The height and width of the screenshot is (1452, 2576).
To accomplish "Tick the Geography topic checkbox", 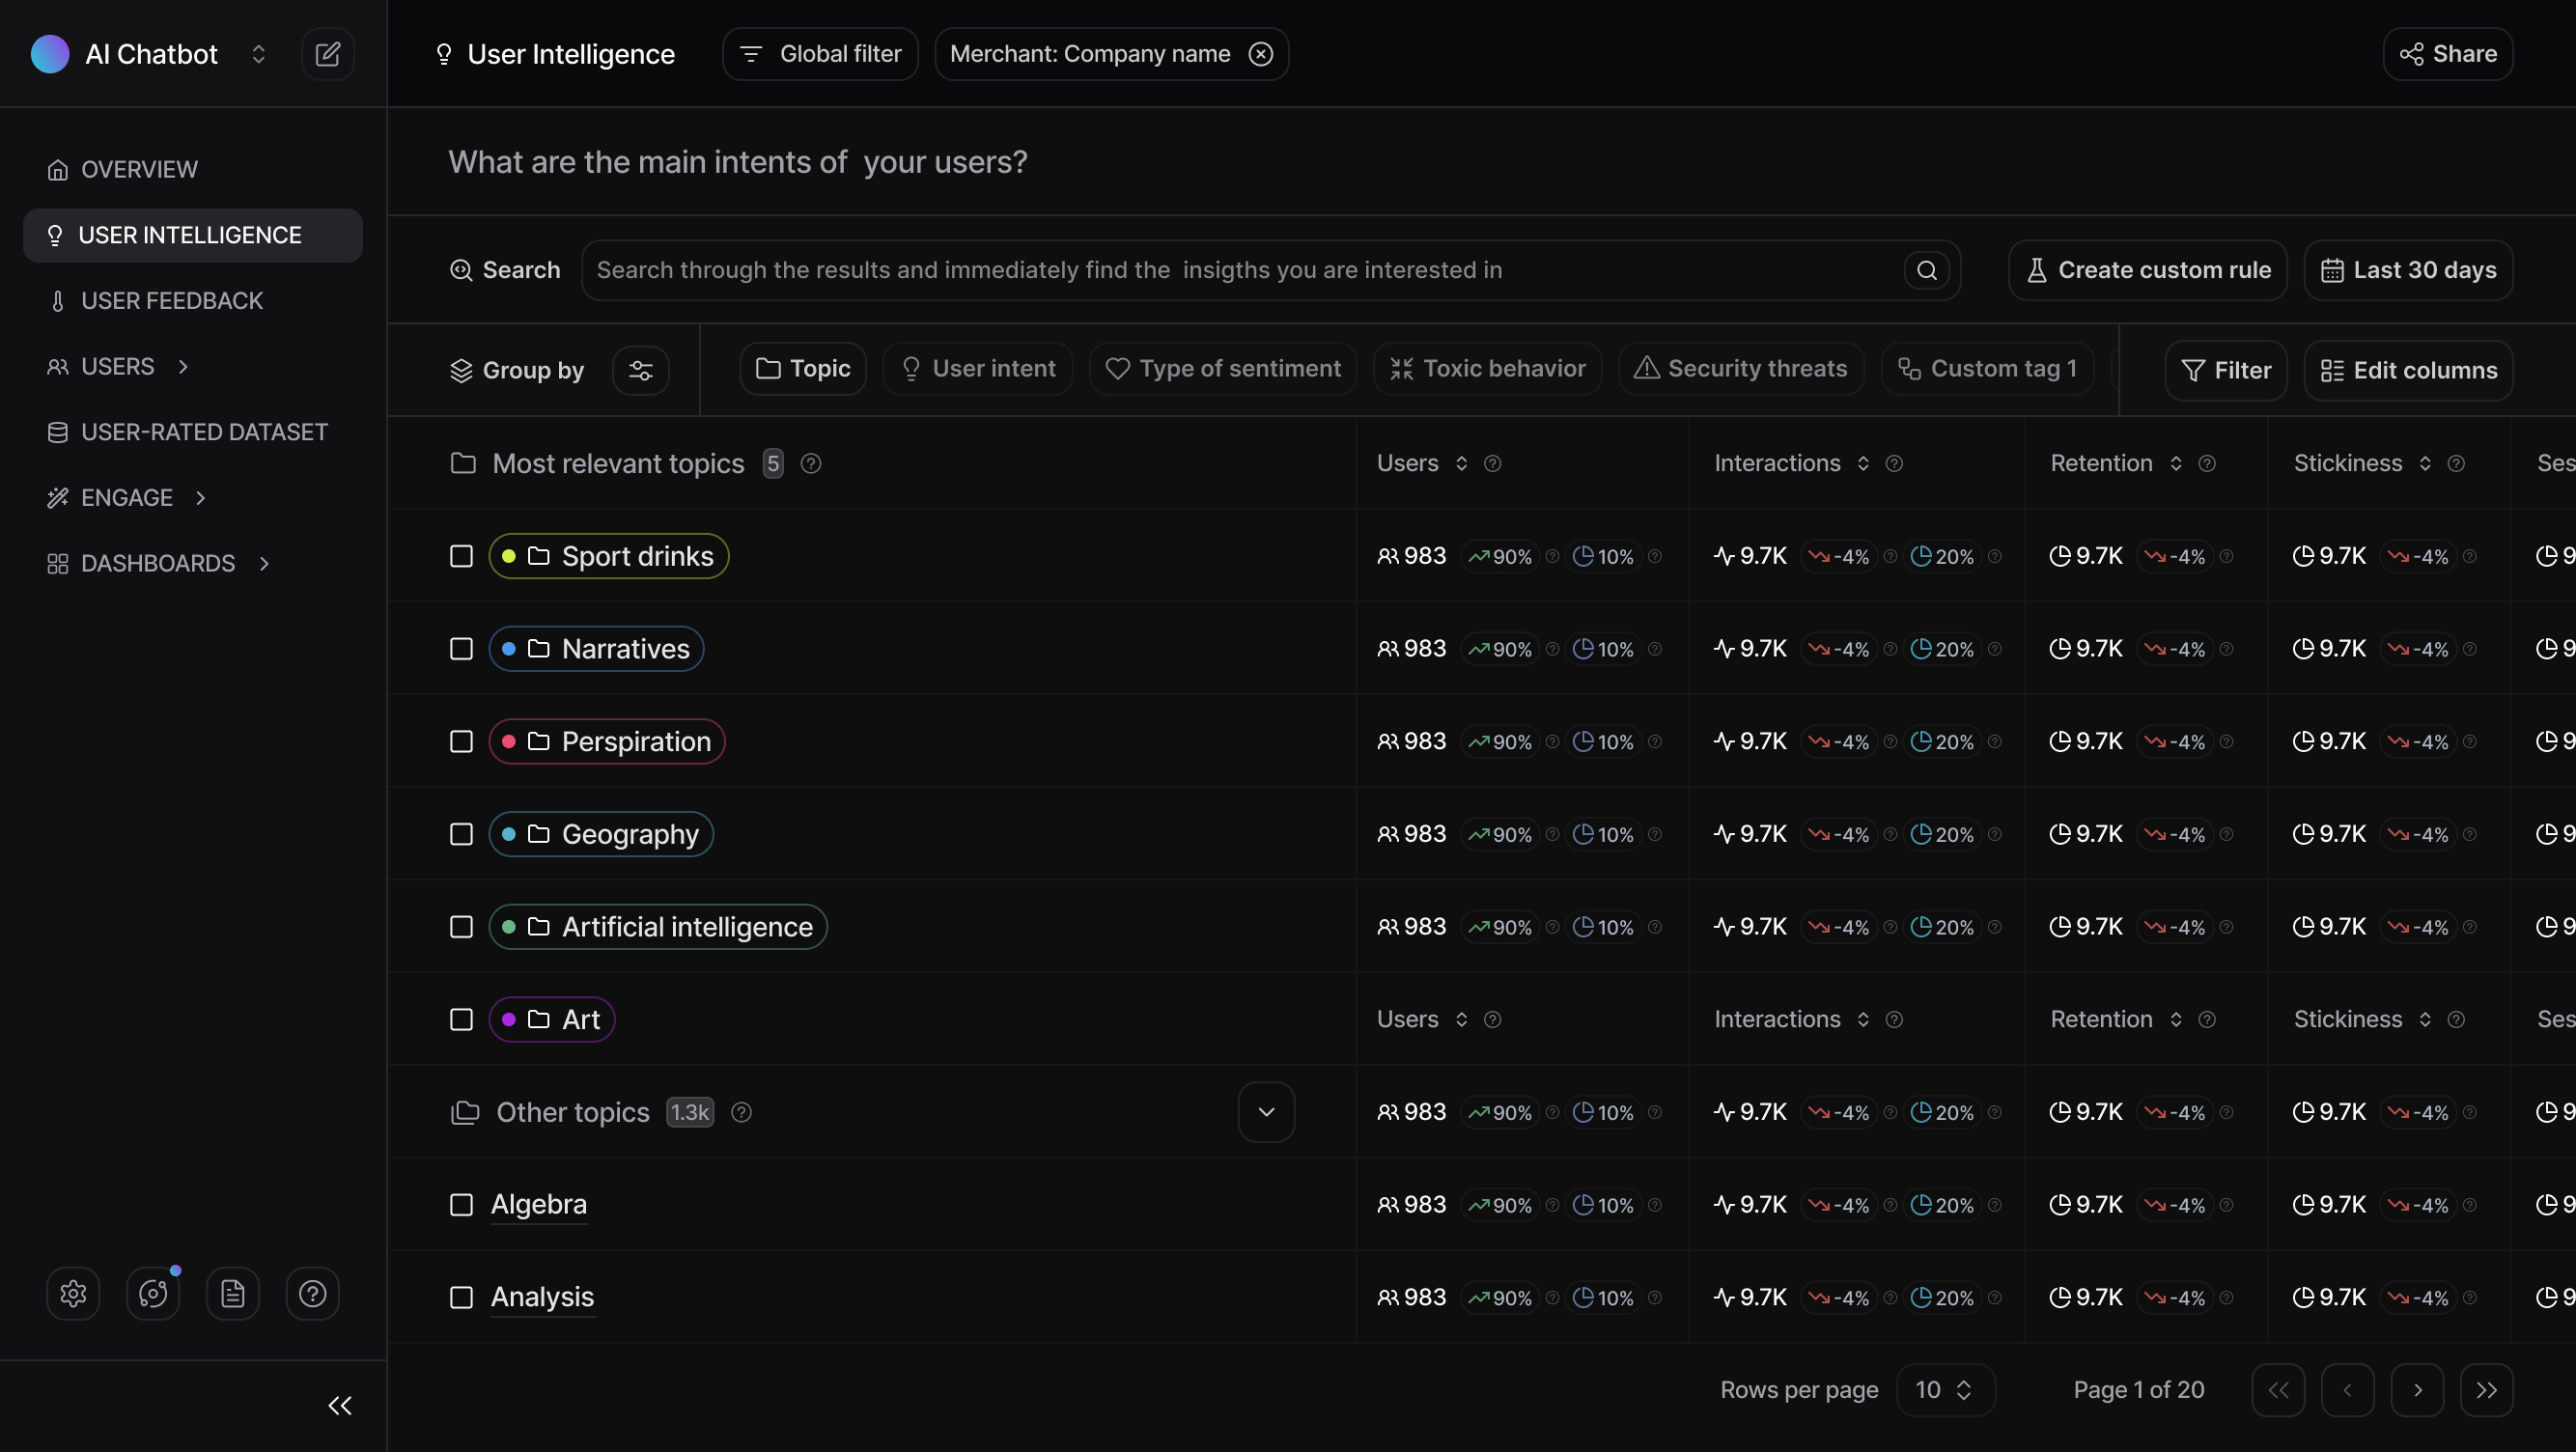I will (461, 834).
